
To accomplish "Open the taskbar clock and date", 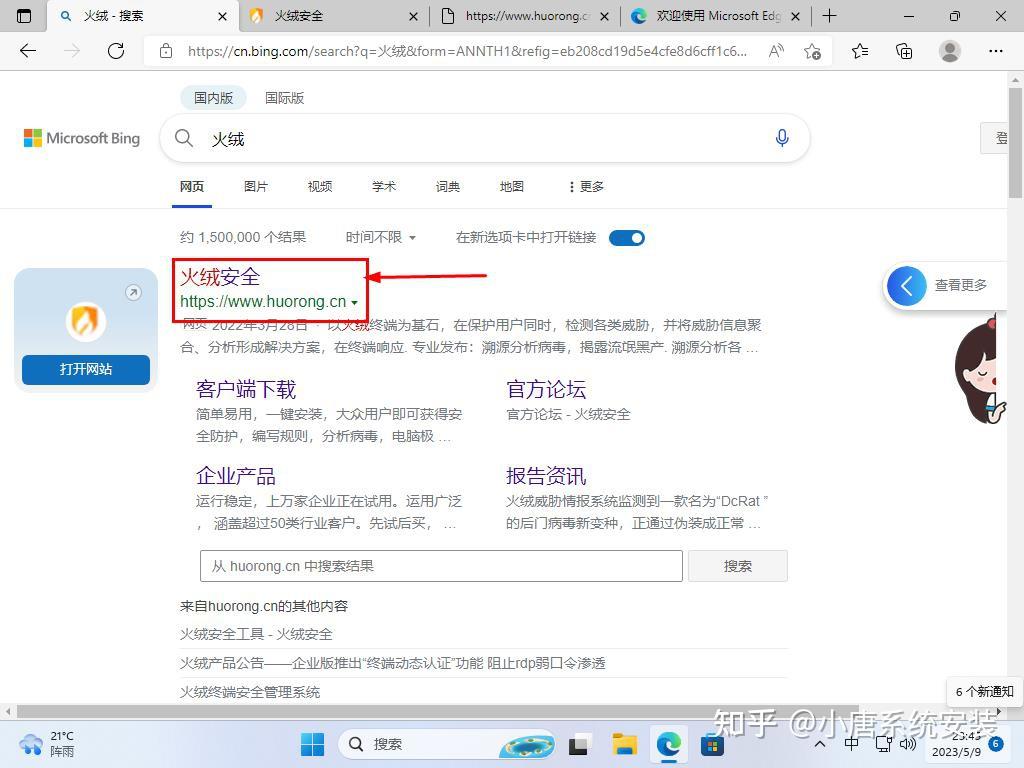I will (956, 744).
